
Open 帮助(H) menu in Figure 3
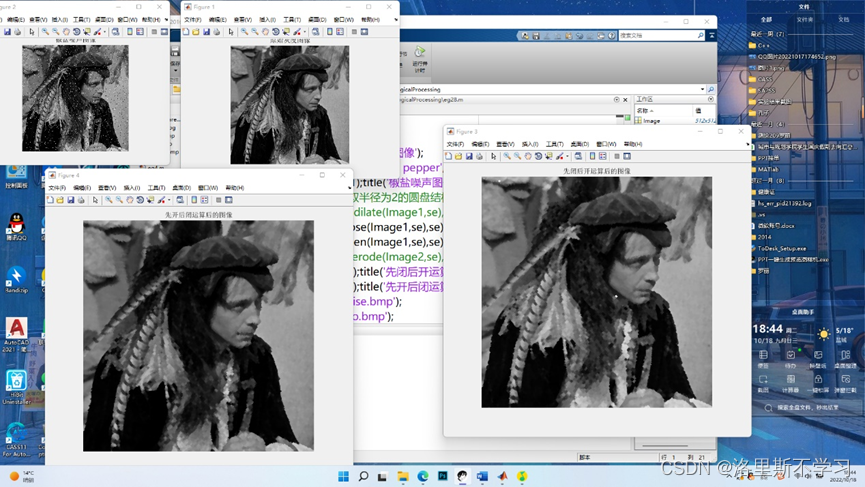coord(633,145)
